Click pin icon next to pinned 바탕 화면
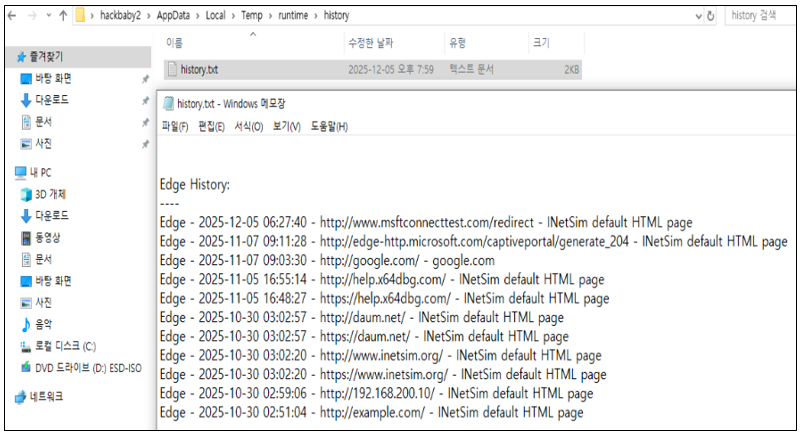Screen dimensions: 805x437 pos(145,79)
